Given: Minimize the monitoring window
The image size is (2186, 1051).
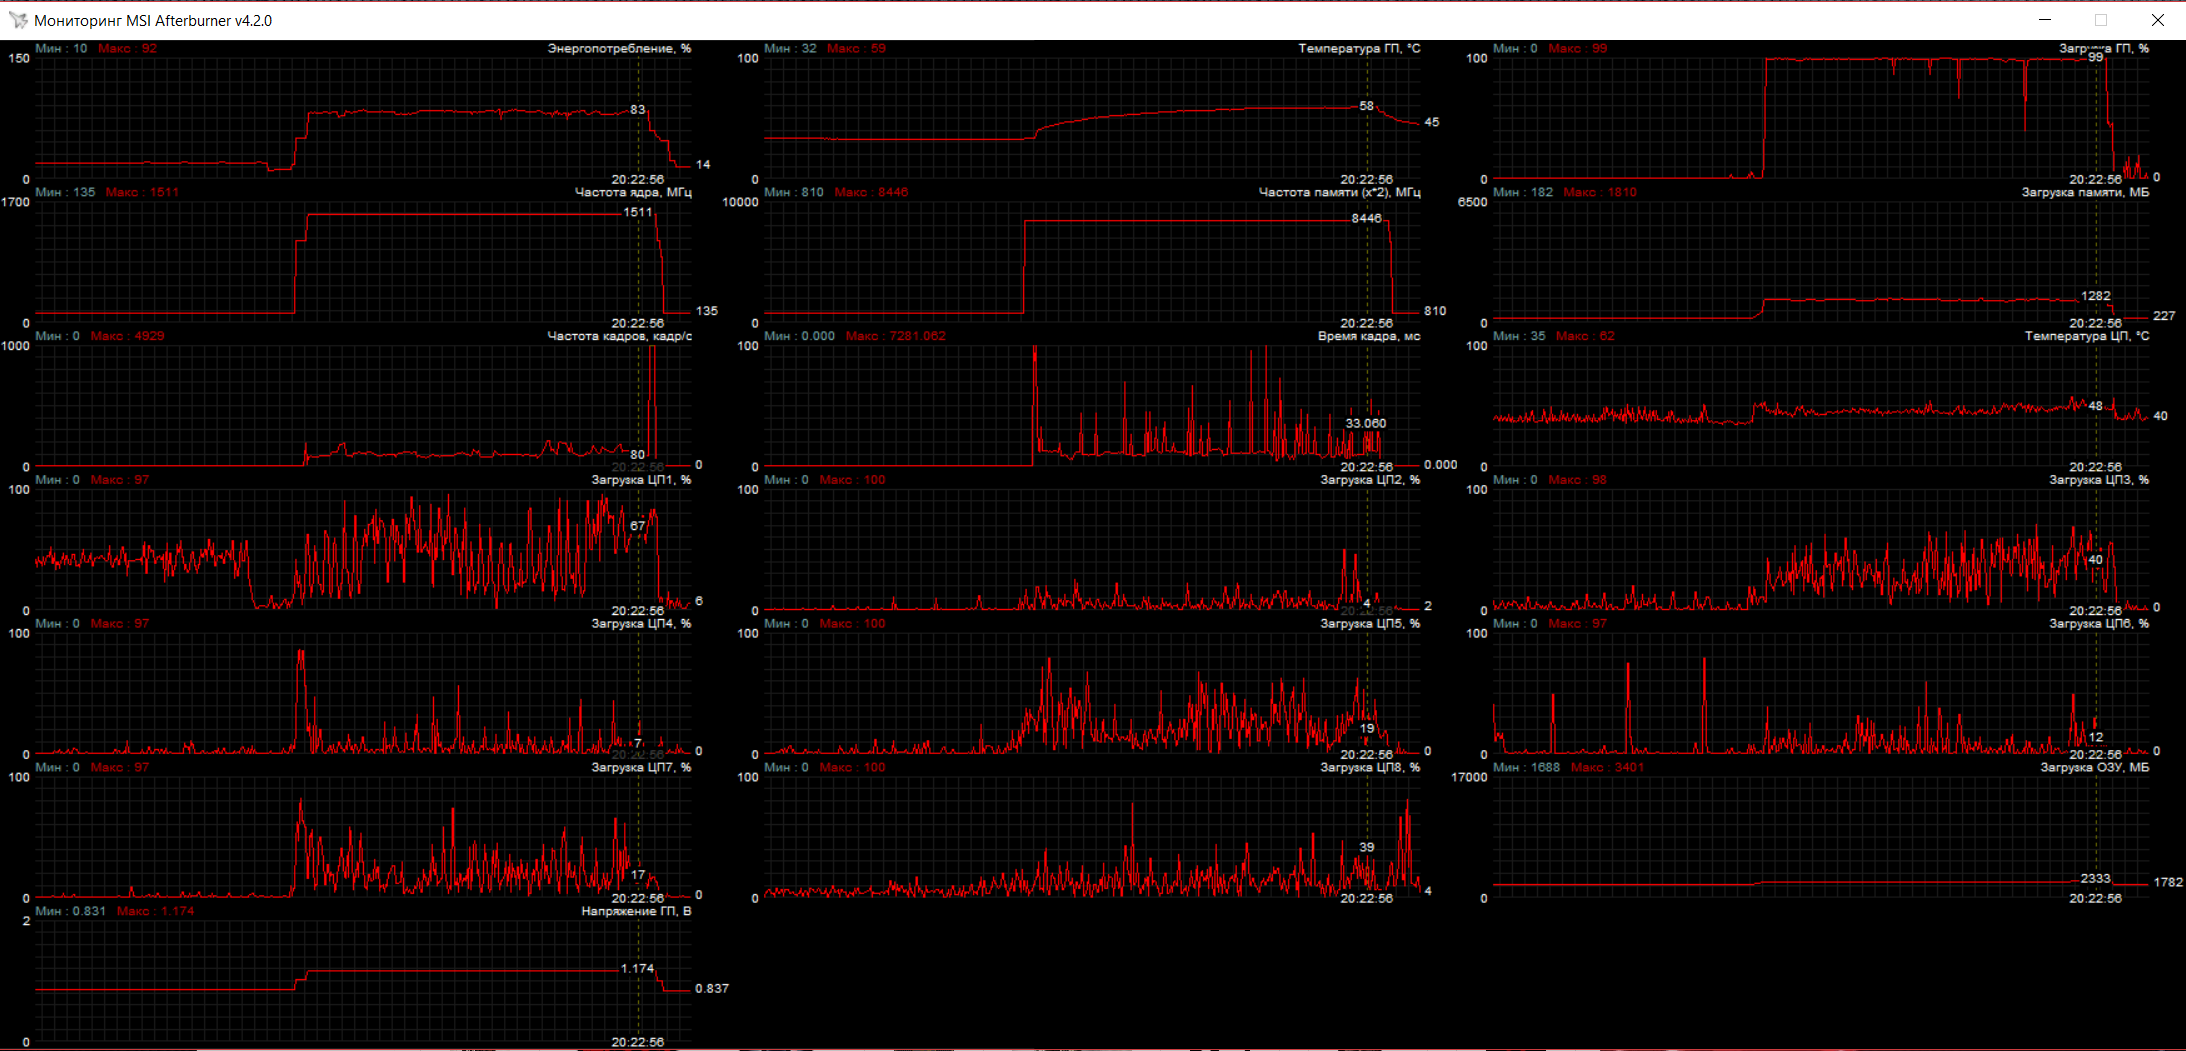Looking at the screenshot, I should point(2045,20).
